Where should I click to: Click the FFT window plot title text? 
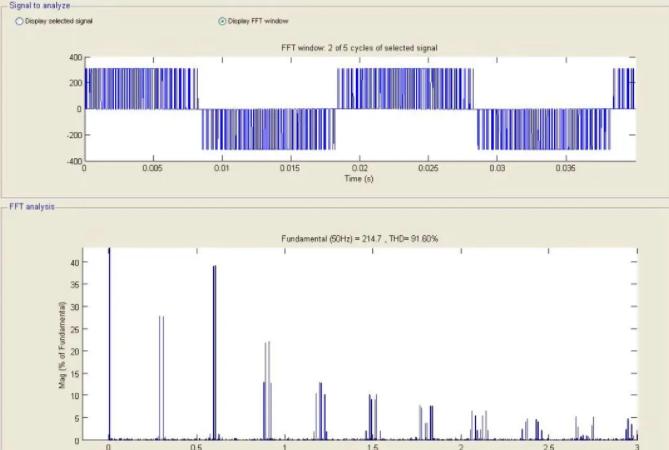360,48
